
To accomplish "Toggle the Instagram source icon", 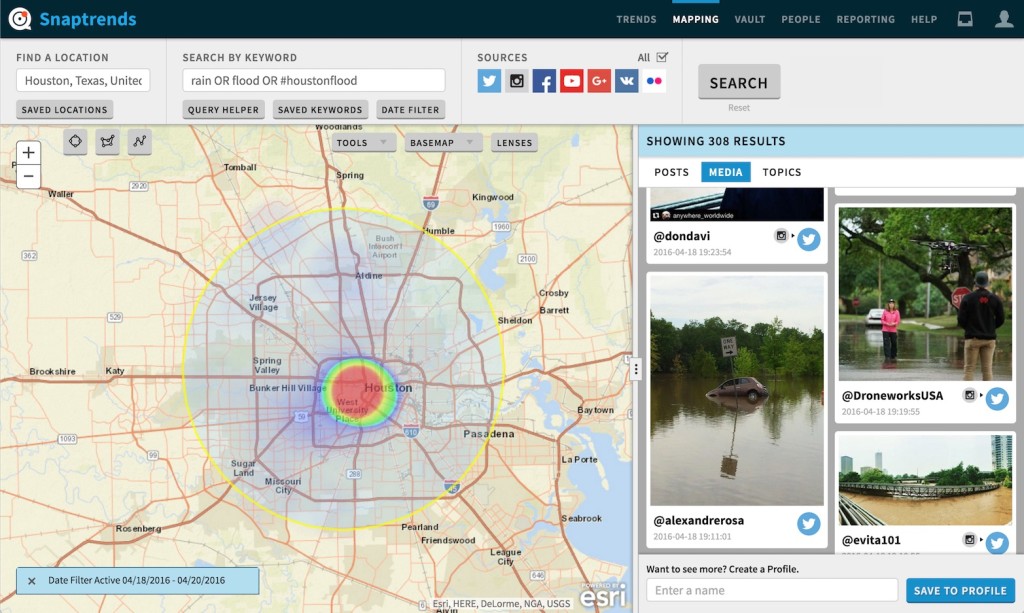I will tap(517, 81).
